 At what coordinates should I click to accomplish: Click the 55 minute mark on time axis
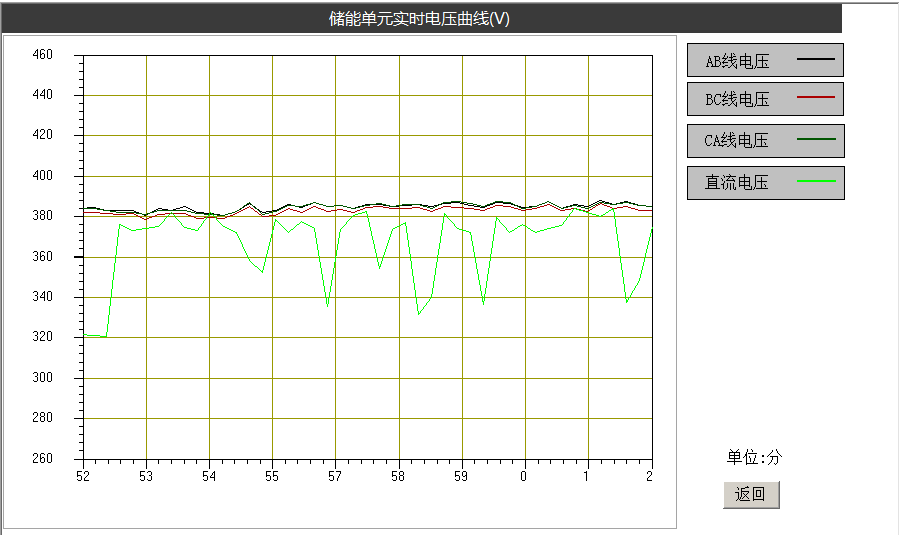[x=272, y=477]
